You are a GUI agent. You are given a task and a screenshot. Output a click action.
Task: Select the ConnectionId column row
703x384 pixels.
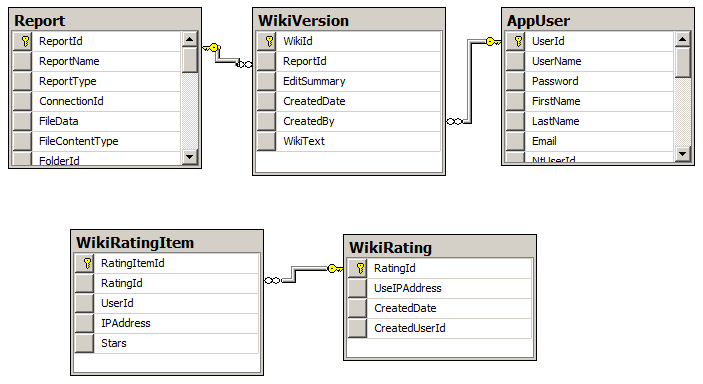point(97,101)
